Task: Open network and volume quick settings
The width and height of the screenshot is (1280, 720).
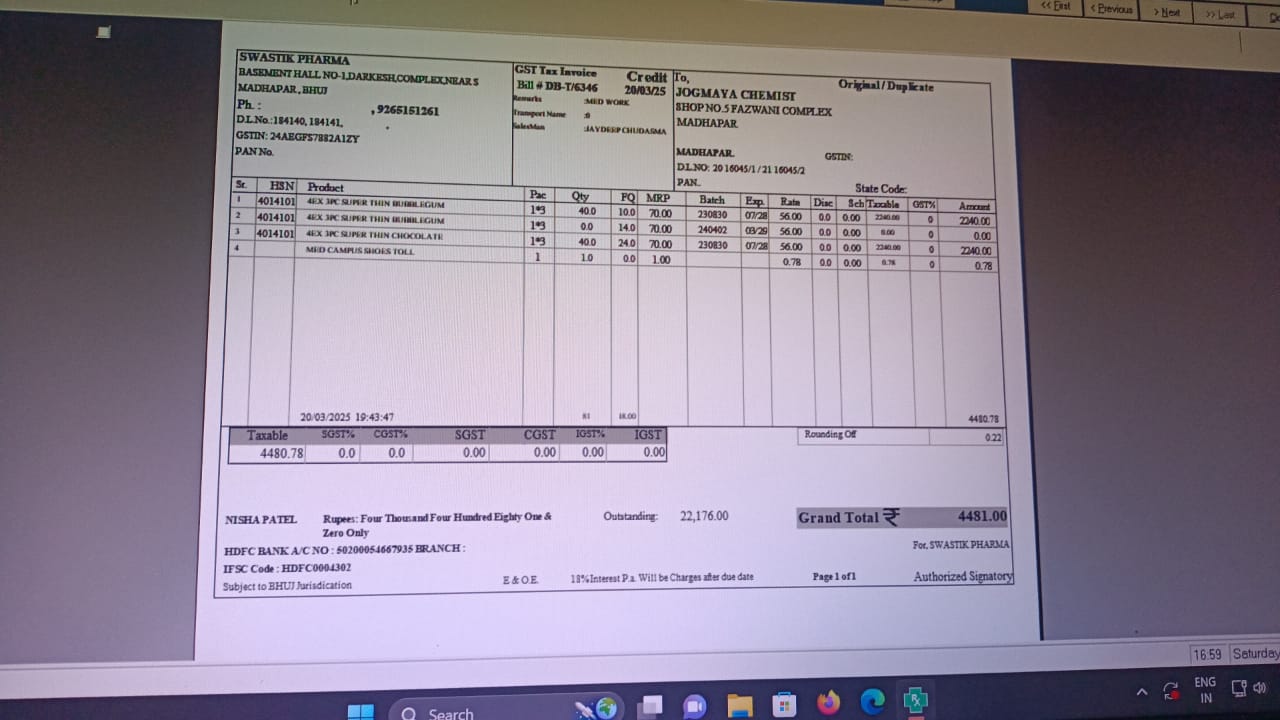Action: (x=1248, y=687)
